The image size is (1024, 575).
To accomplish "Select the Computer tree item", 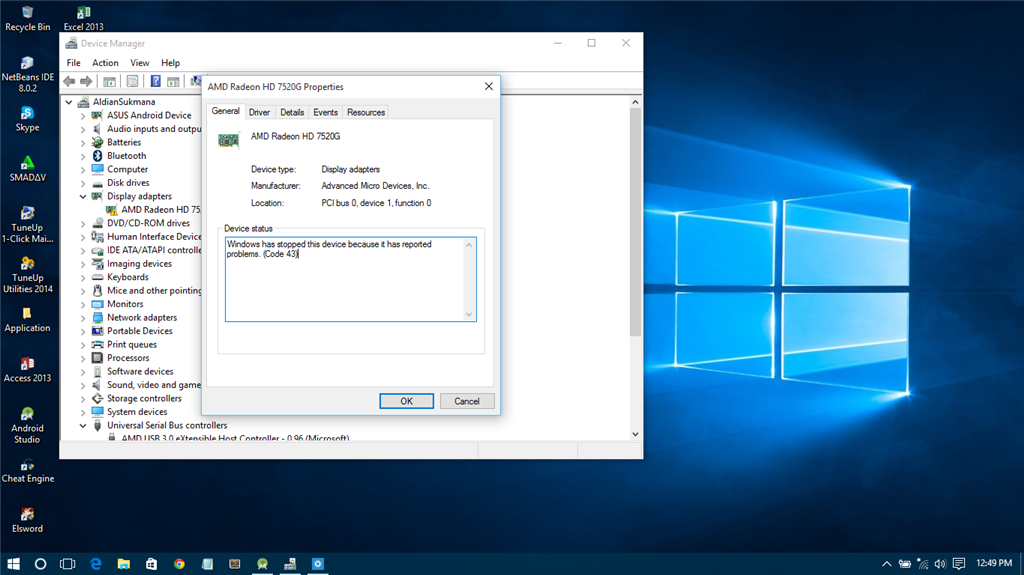I will click(127, 169).
